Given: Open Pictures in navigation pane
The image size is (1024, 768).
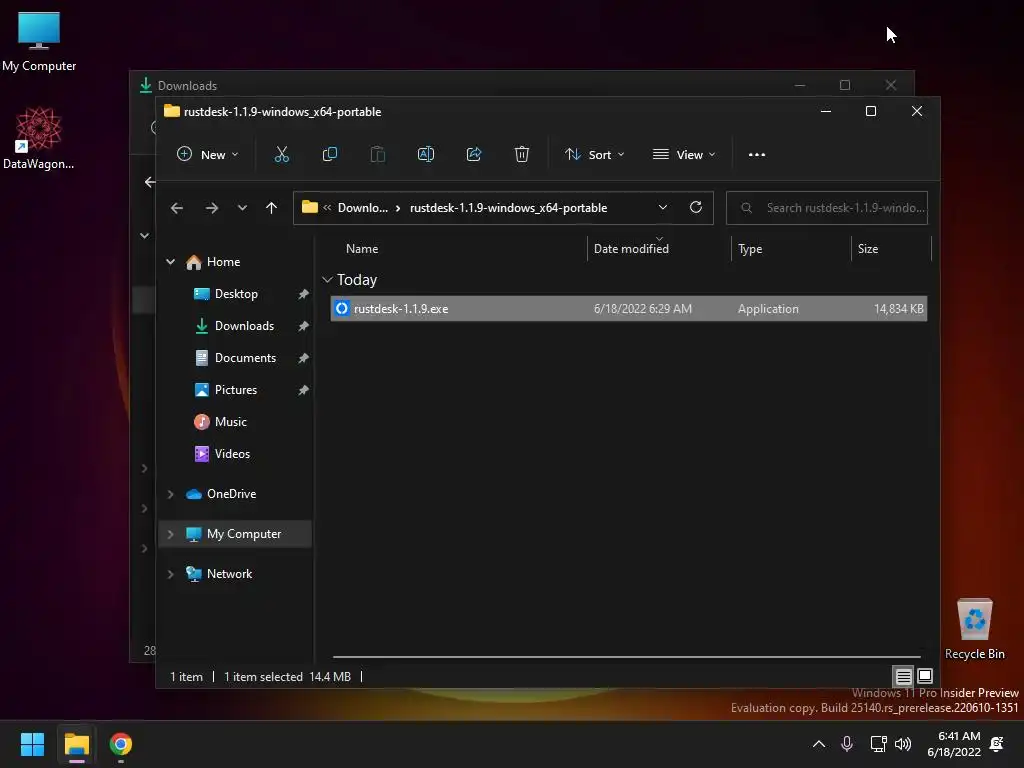Looking at the screenshot, I should point(235,389).
